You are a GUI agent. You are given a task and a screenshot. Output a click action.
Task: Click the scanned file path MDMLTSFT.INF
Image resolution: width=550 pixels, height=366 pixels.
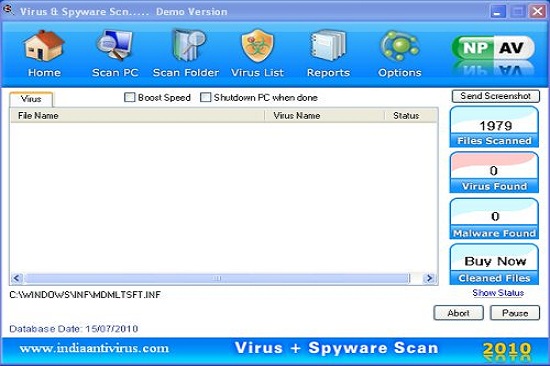[x=85, y=295]
